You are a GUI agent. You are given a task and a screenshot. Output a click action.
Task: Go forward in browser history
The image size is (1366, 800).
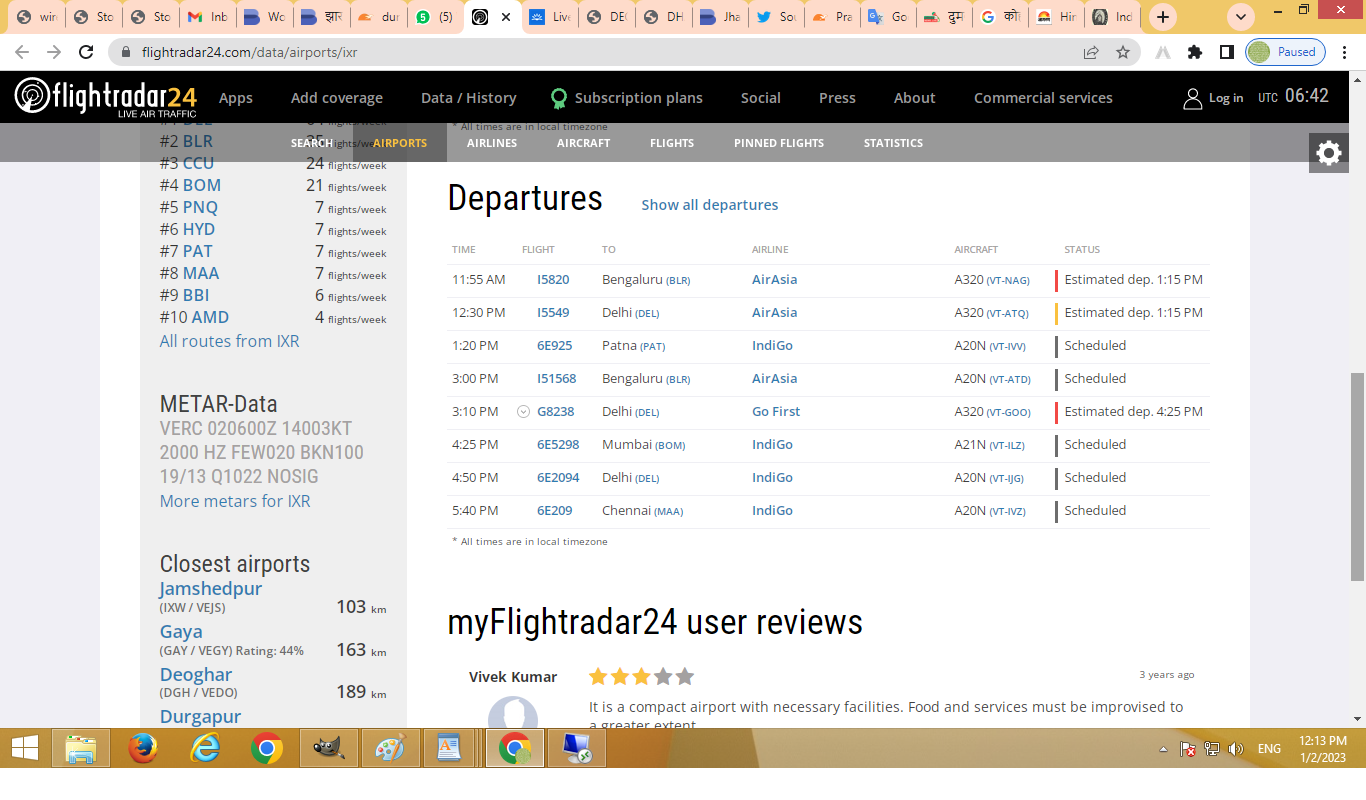pyautogui.click(x=54, y=52)
